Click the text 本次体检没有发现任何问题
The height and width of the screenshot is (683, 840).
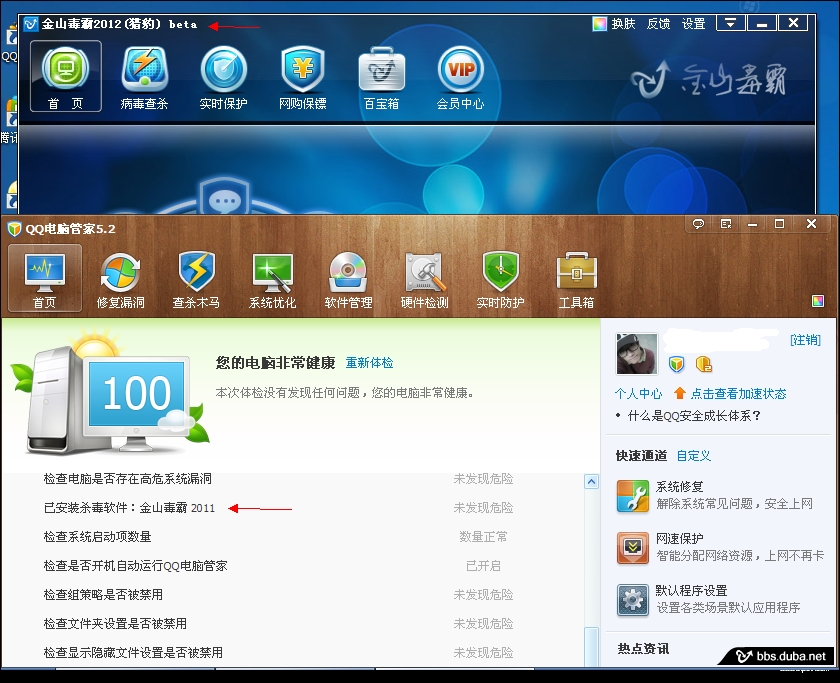[x=288, y=393]
